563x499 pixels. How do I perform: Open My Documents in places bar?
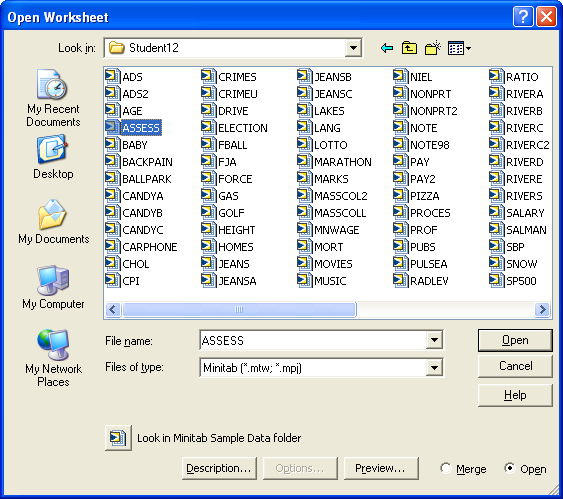(53, 222)
